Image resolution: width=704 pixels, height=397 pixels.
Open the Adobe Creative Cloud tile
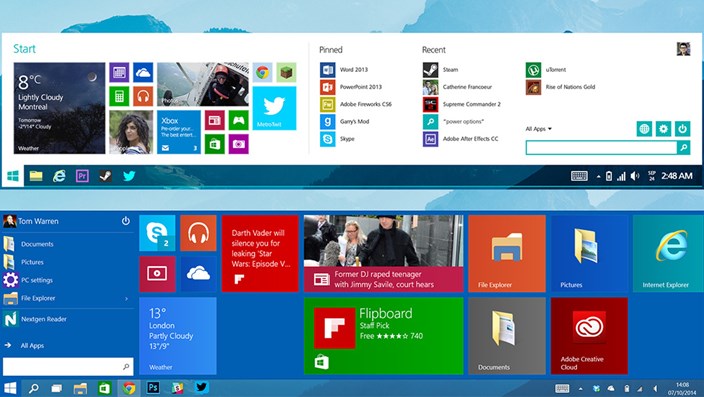[x=589, y=335]
